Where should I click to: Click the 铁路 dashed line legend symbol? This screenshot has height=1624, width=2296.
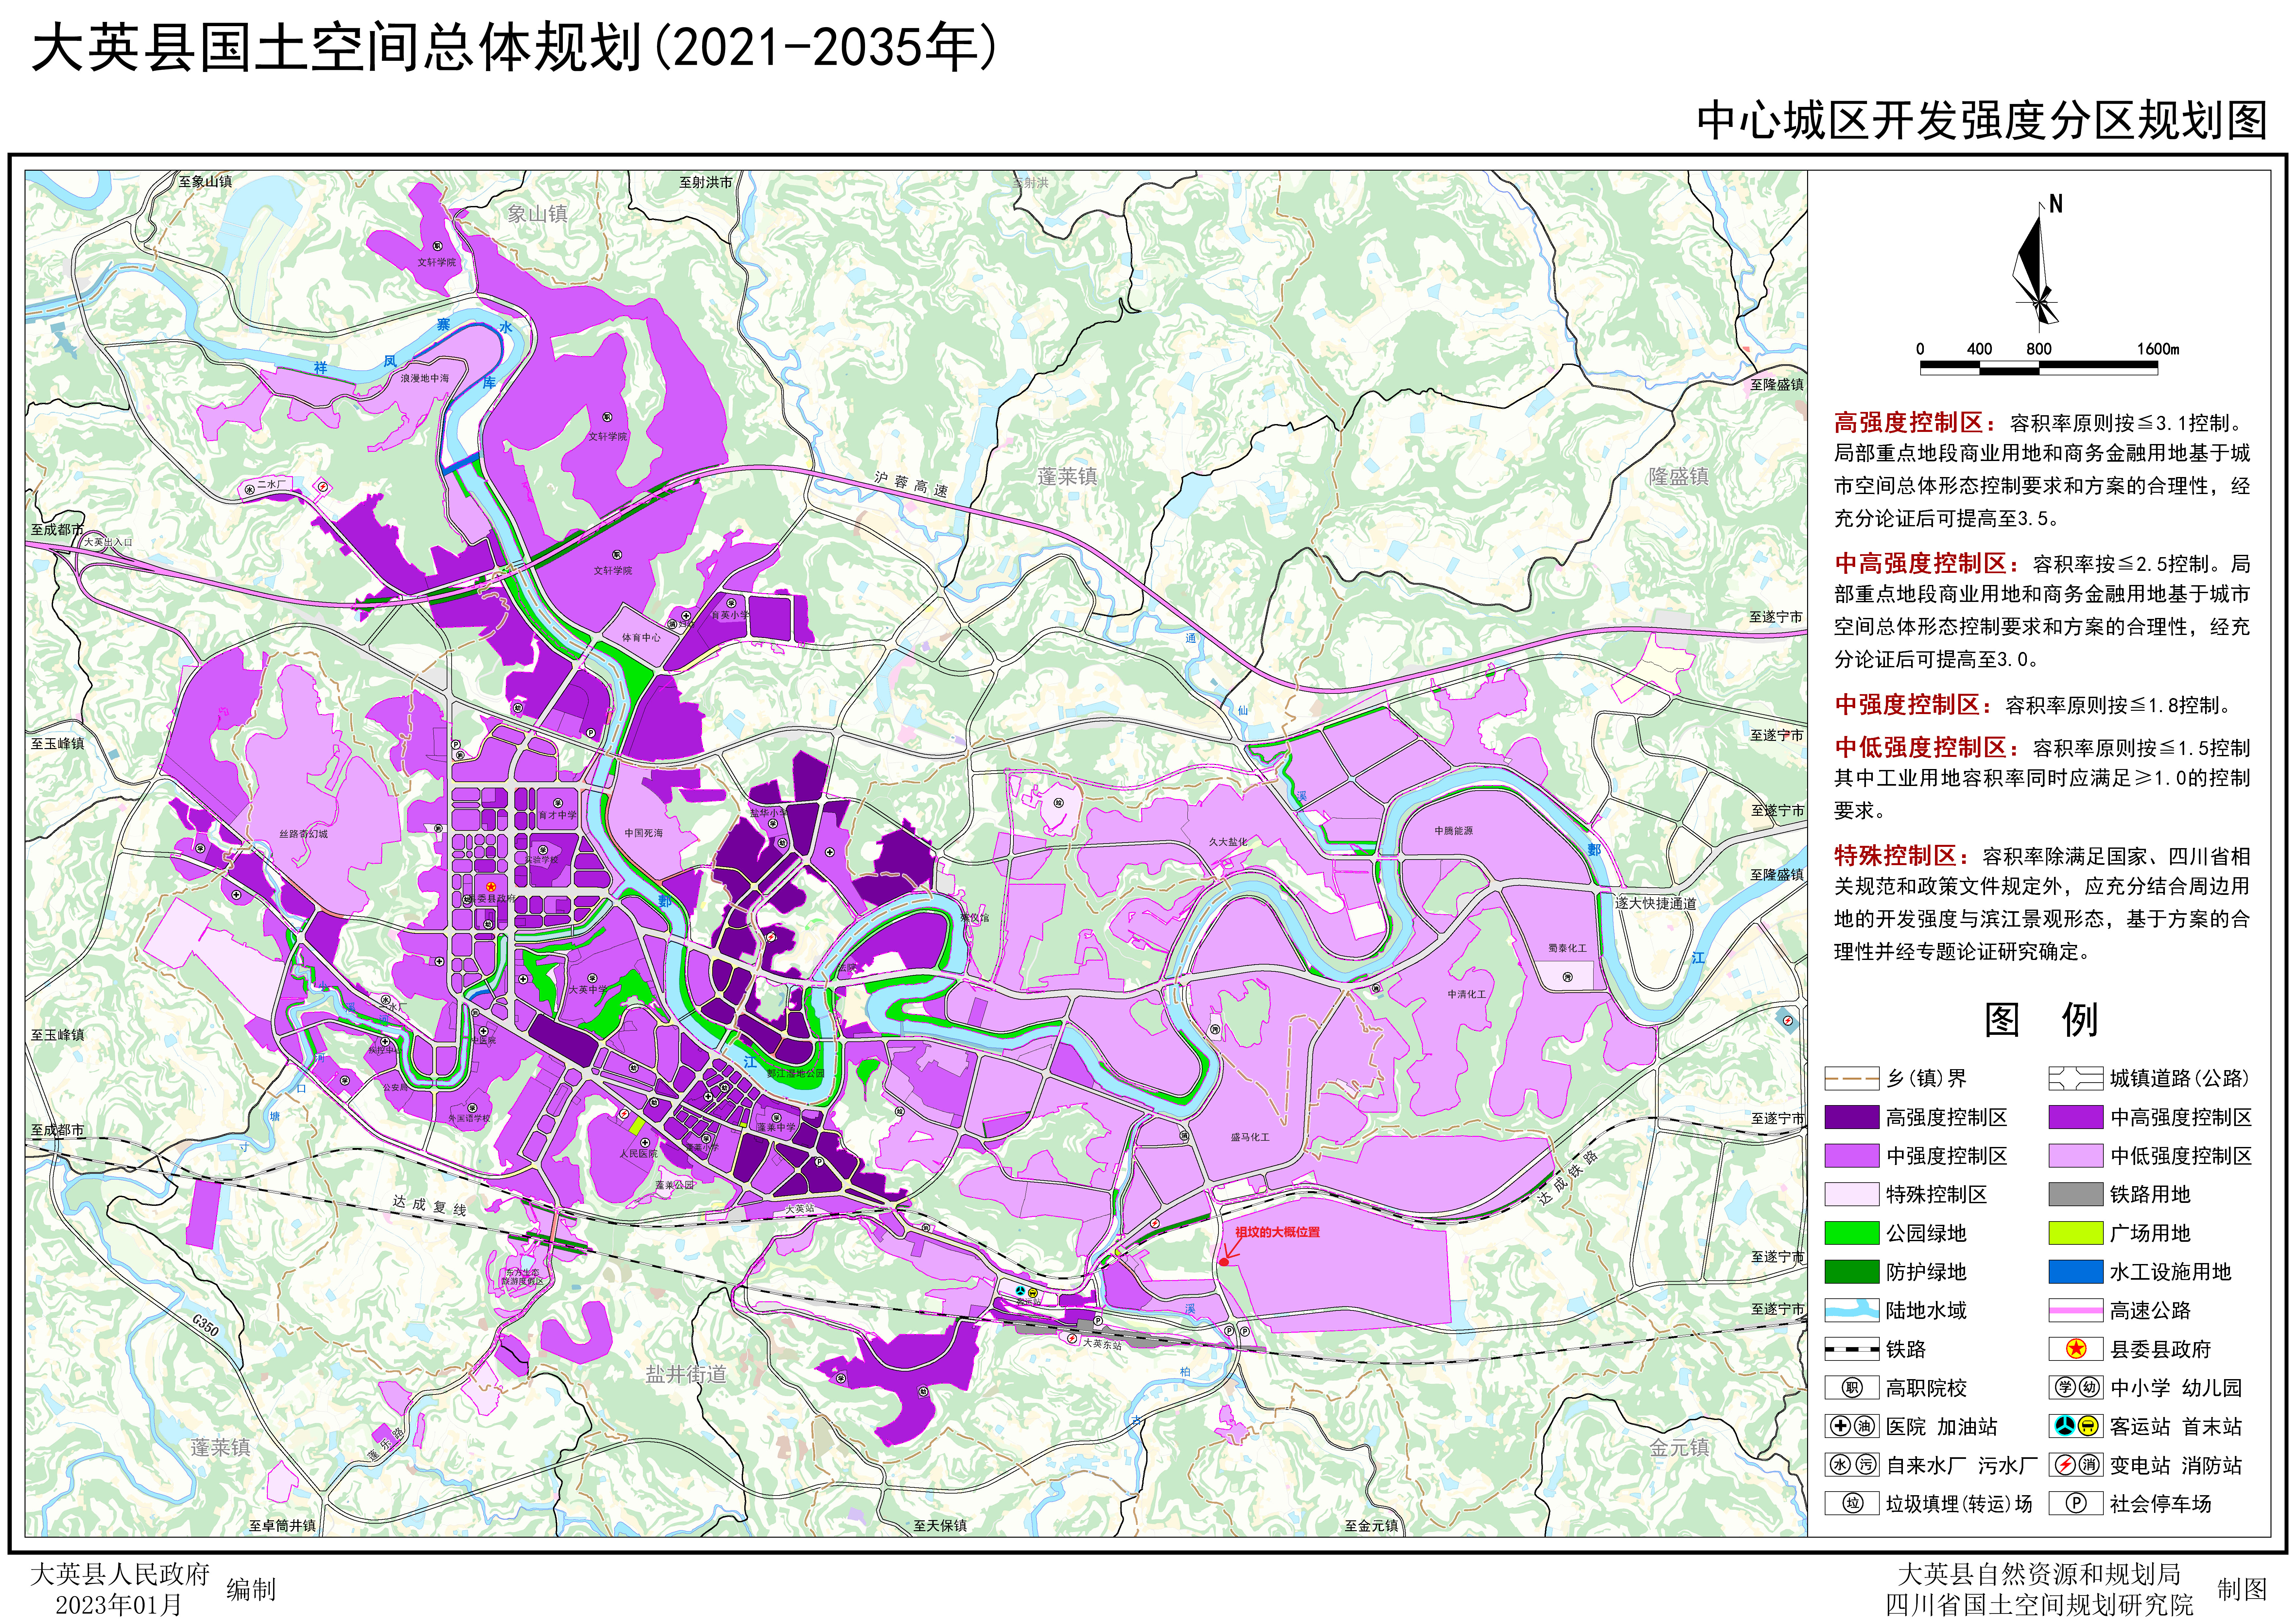1852,1349
